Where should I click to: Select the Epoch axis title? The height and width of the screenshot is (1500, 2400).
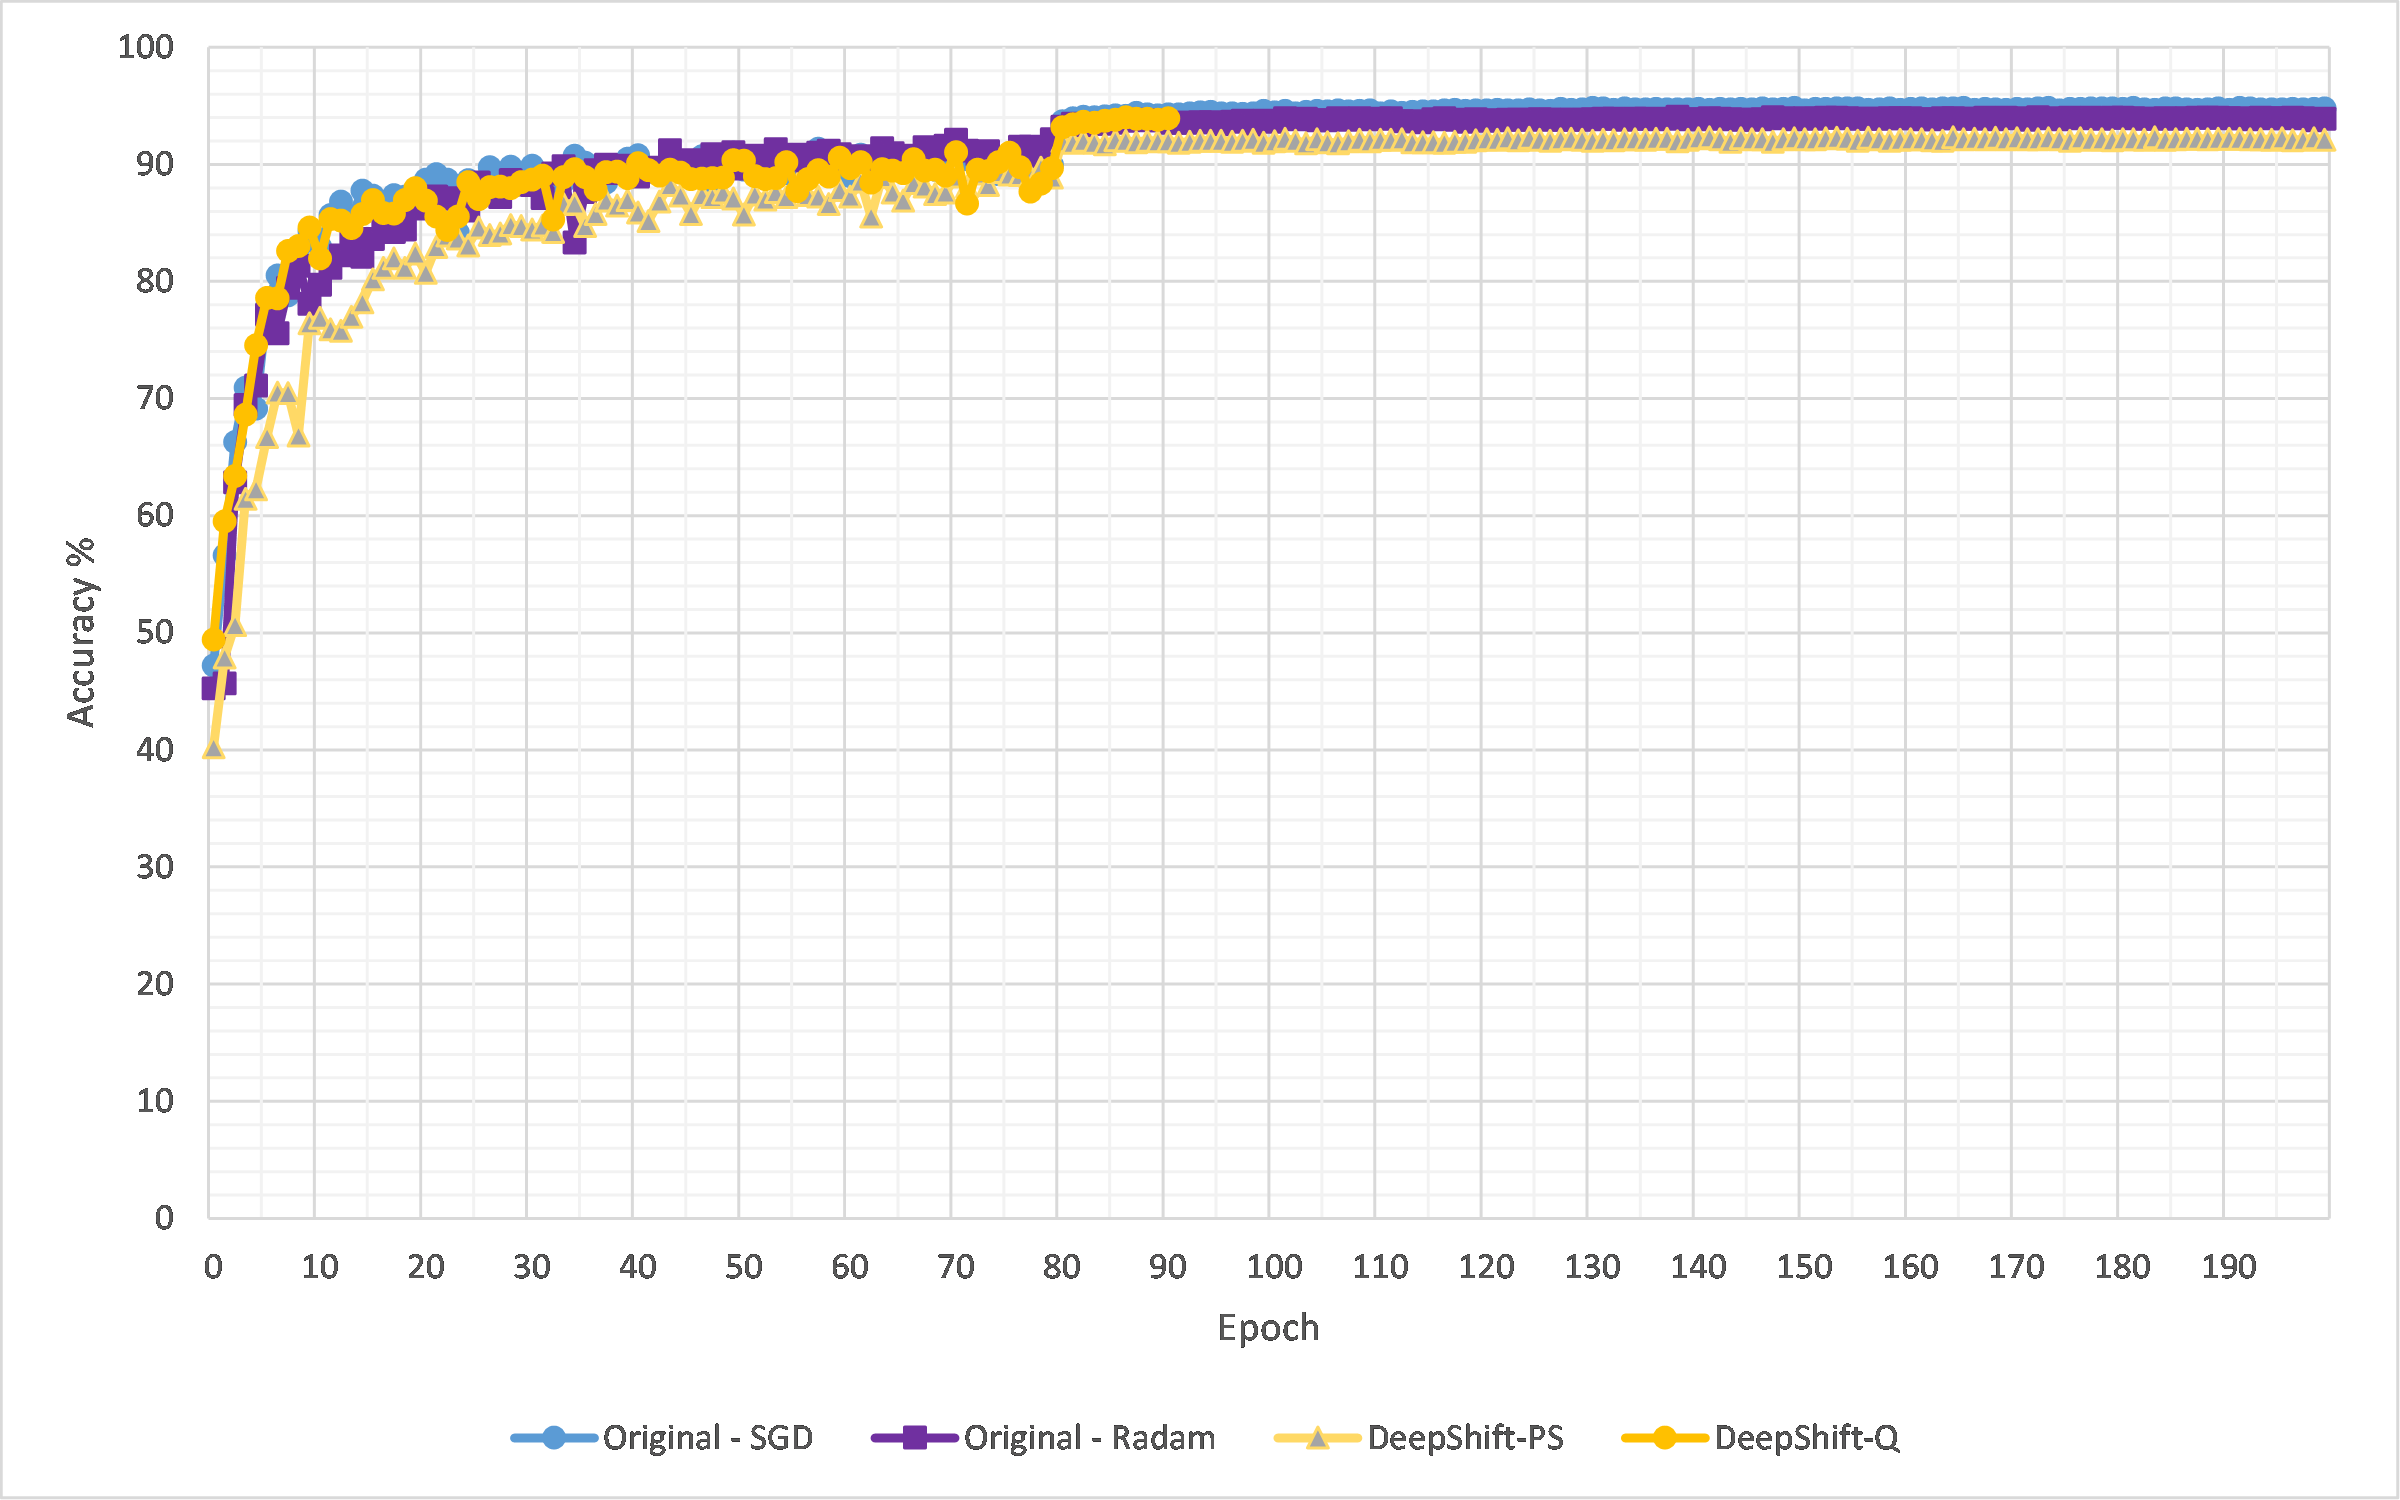coord(1268,1328)
